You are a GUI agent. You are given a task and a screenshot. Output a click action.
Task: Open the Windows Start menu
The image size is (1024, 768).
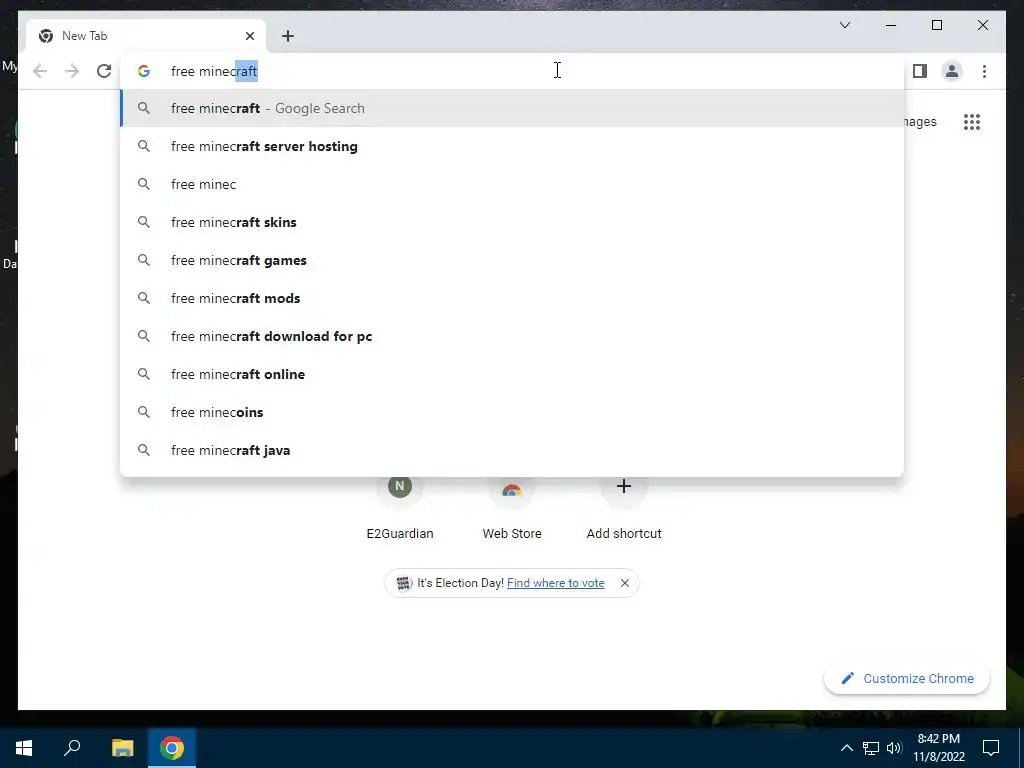coord(24,748)
